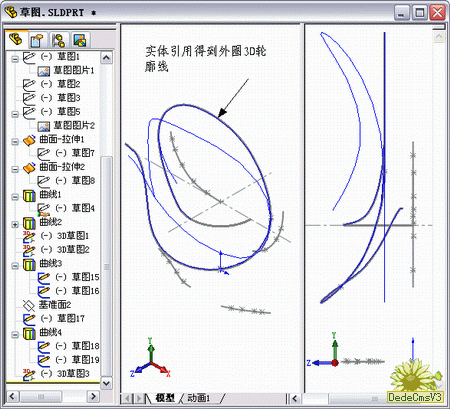
Task: Click the tree horizontal scroll right arrow
Action: [93, 396]
